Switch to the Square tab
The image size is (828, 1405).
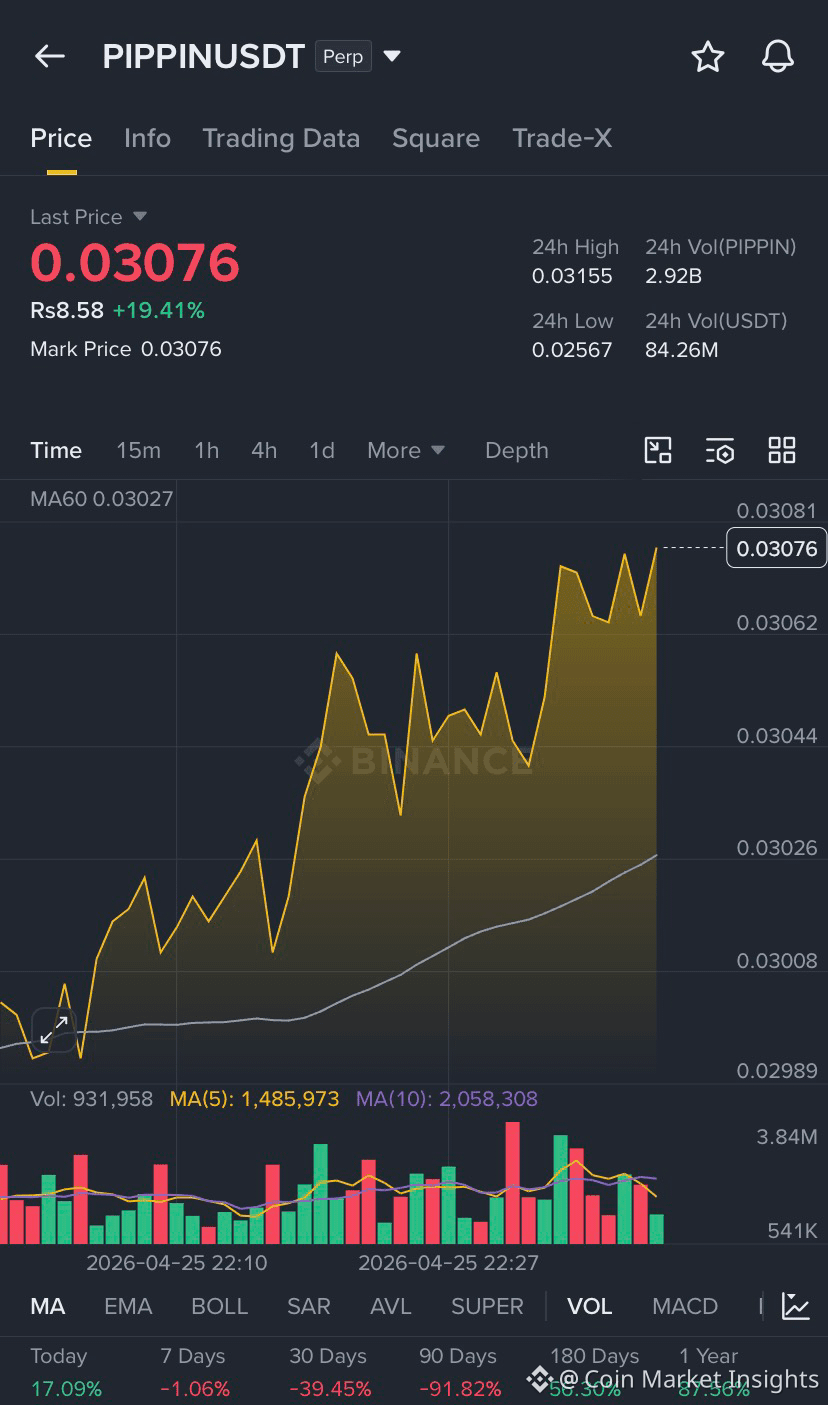pos(436,138)
